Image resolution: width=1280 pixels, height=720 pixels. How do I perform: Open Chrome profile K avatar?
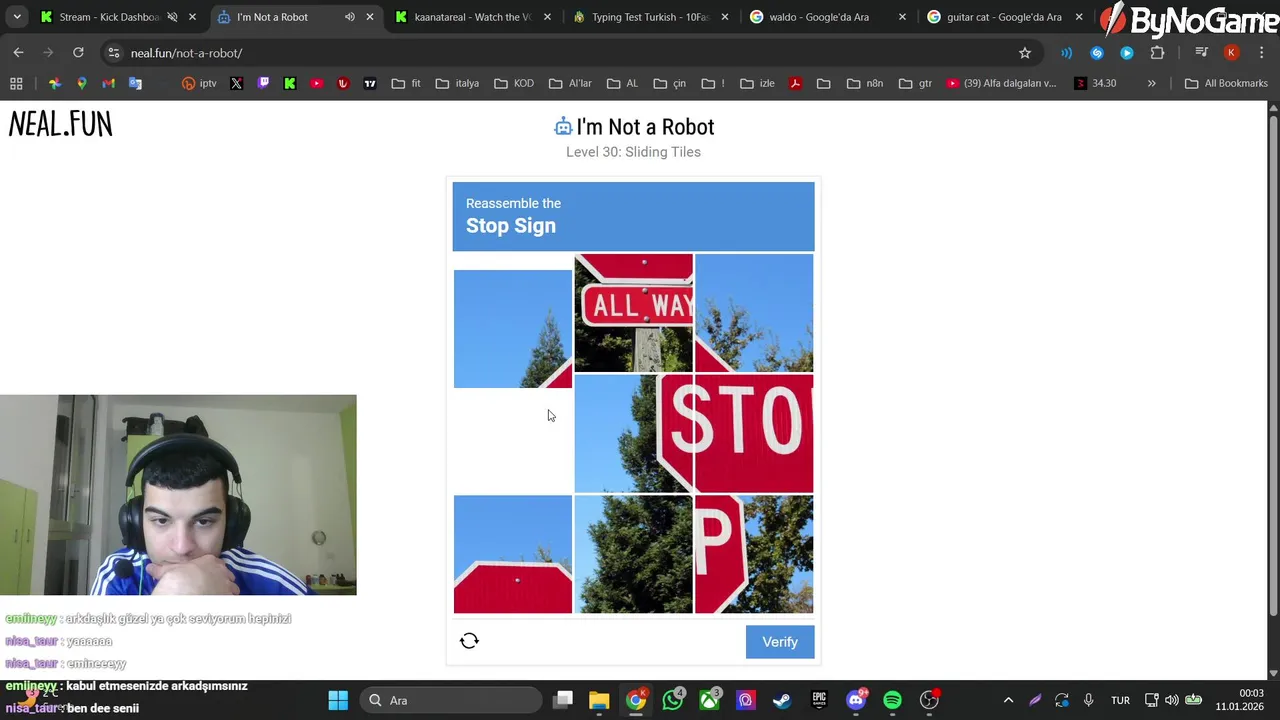point(1231,53)
